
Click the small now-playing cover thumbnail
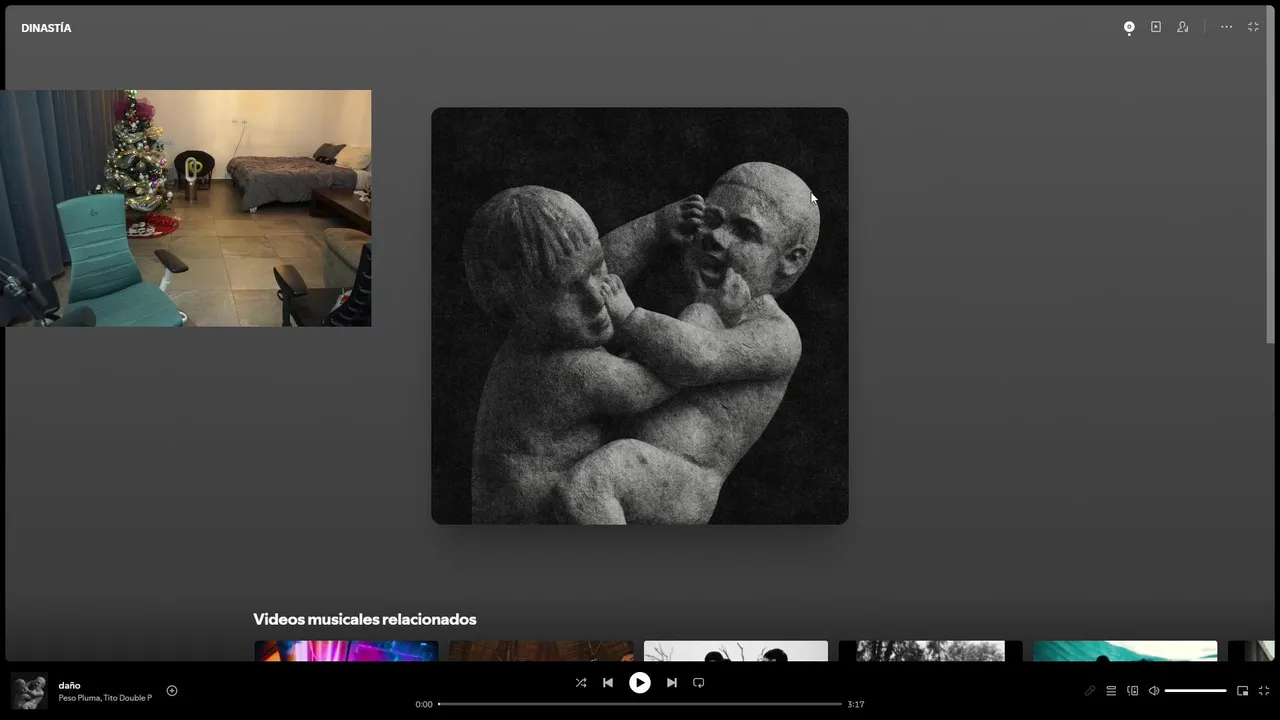[x=29, y=691]
